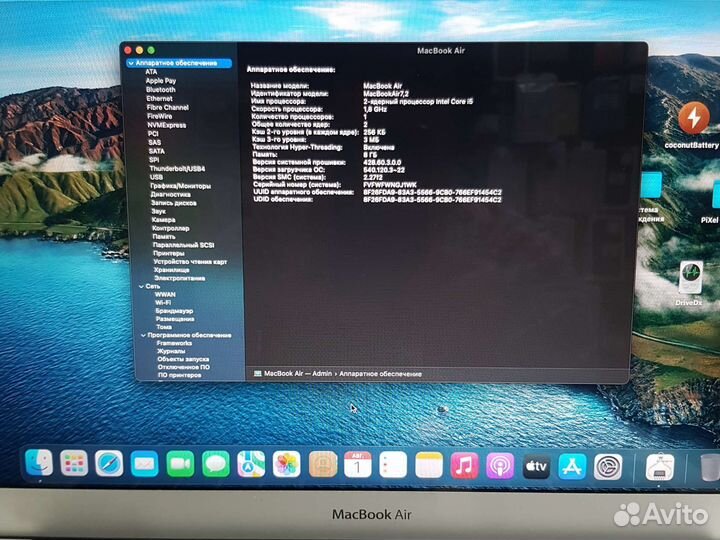The height and width of the screenshot is (540, 720).
Task: Select Fibre Channel in the sidebar
Action: pos(168,107)
